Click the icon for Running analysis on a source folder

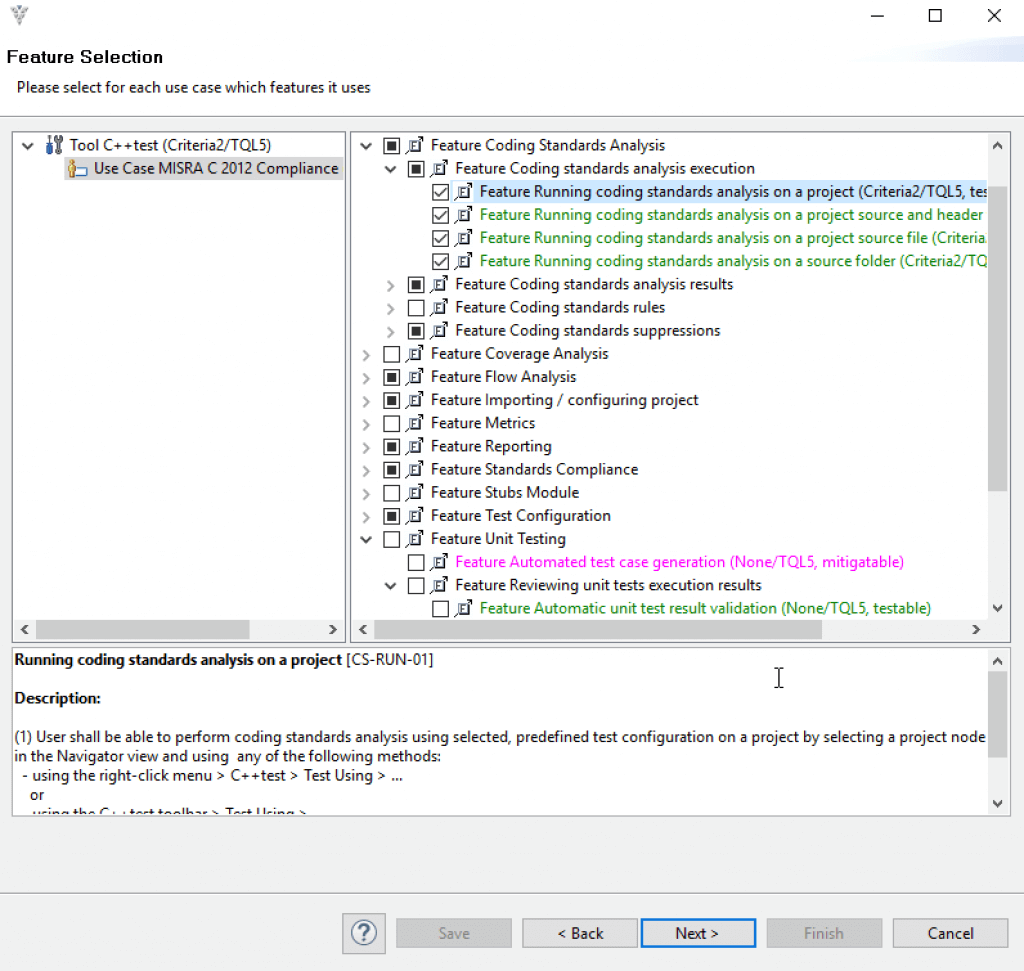(463, 261)
